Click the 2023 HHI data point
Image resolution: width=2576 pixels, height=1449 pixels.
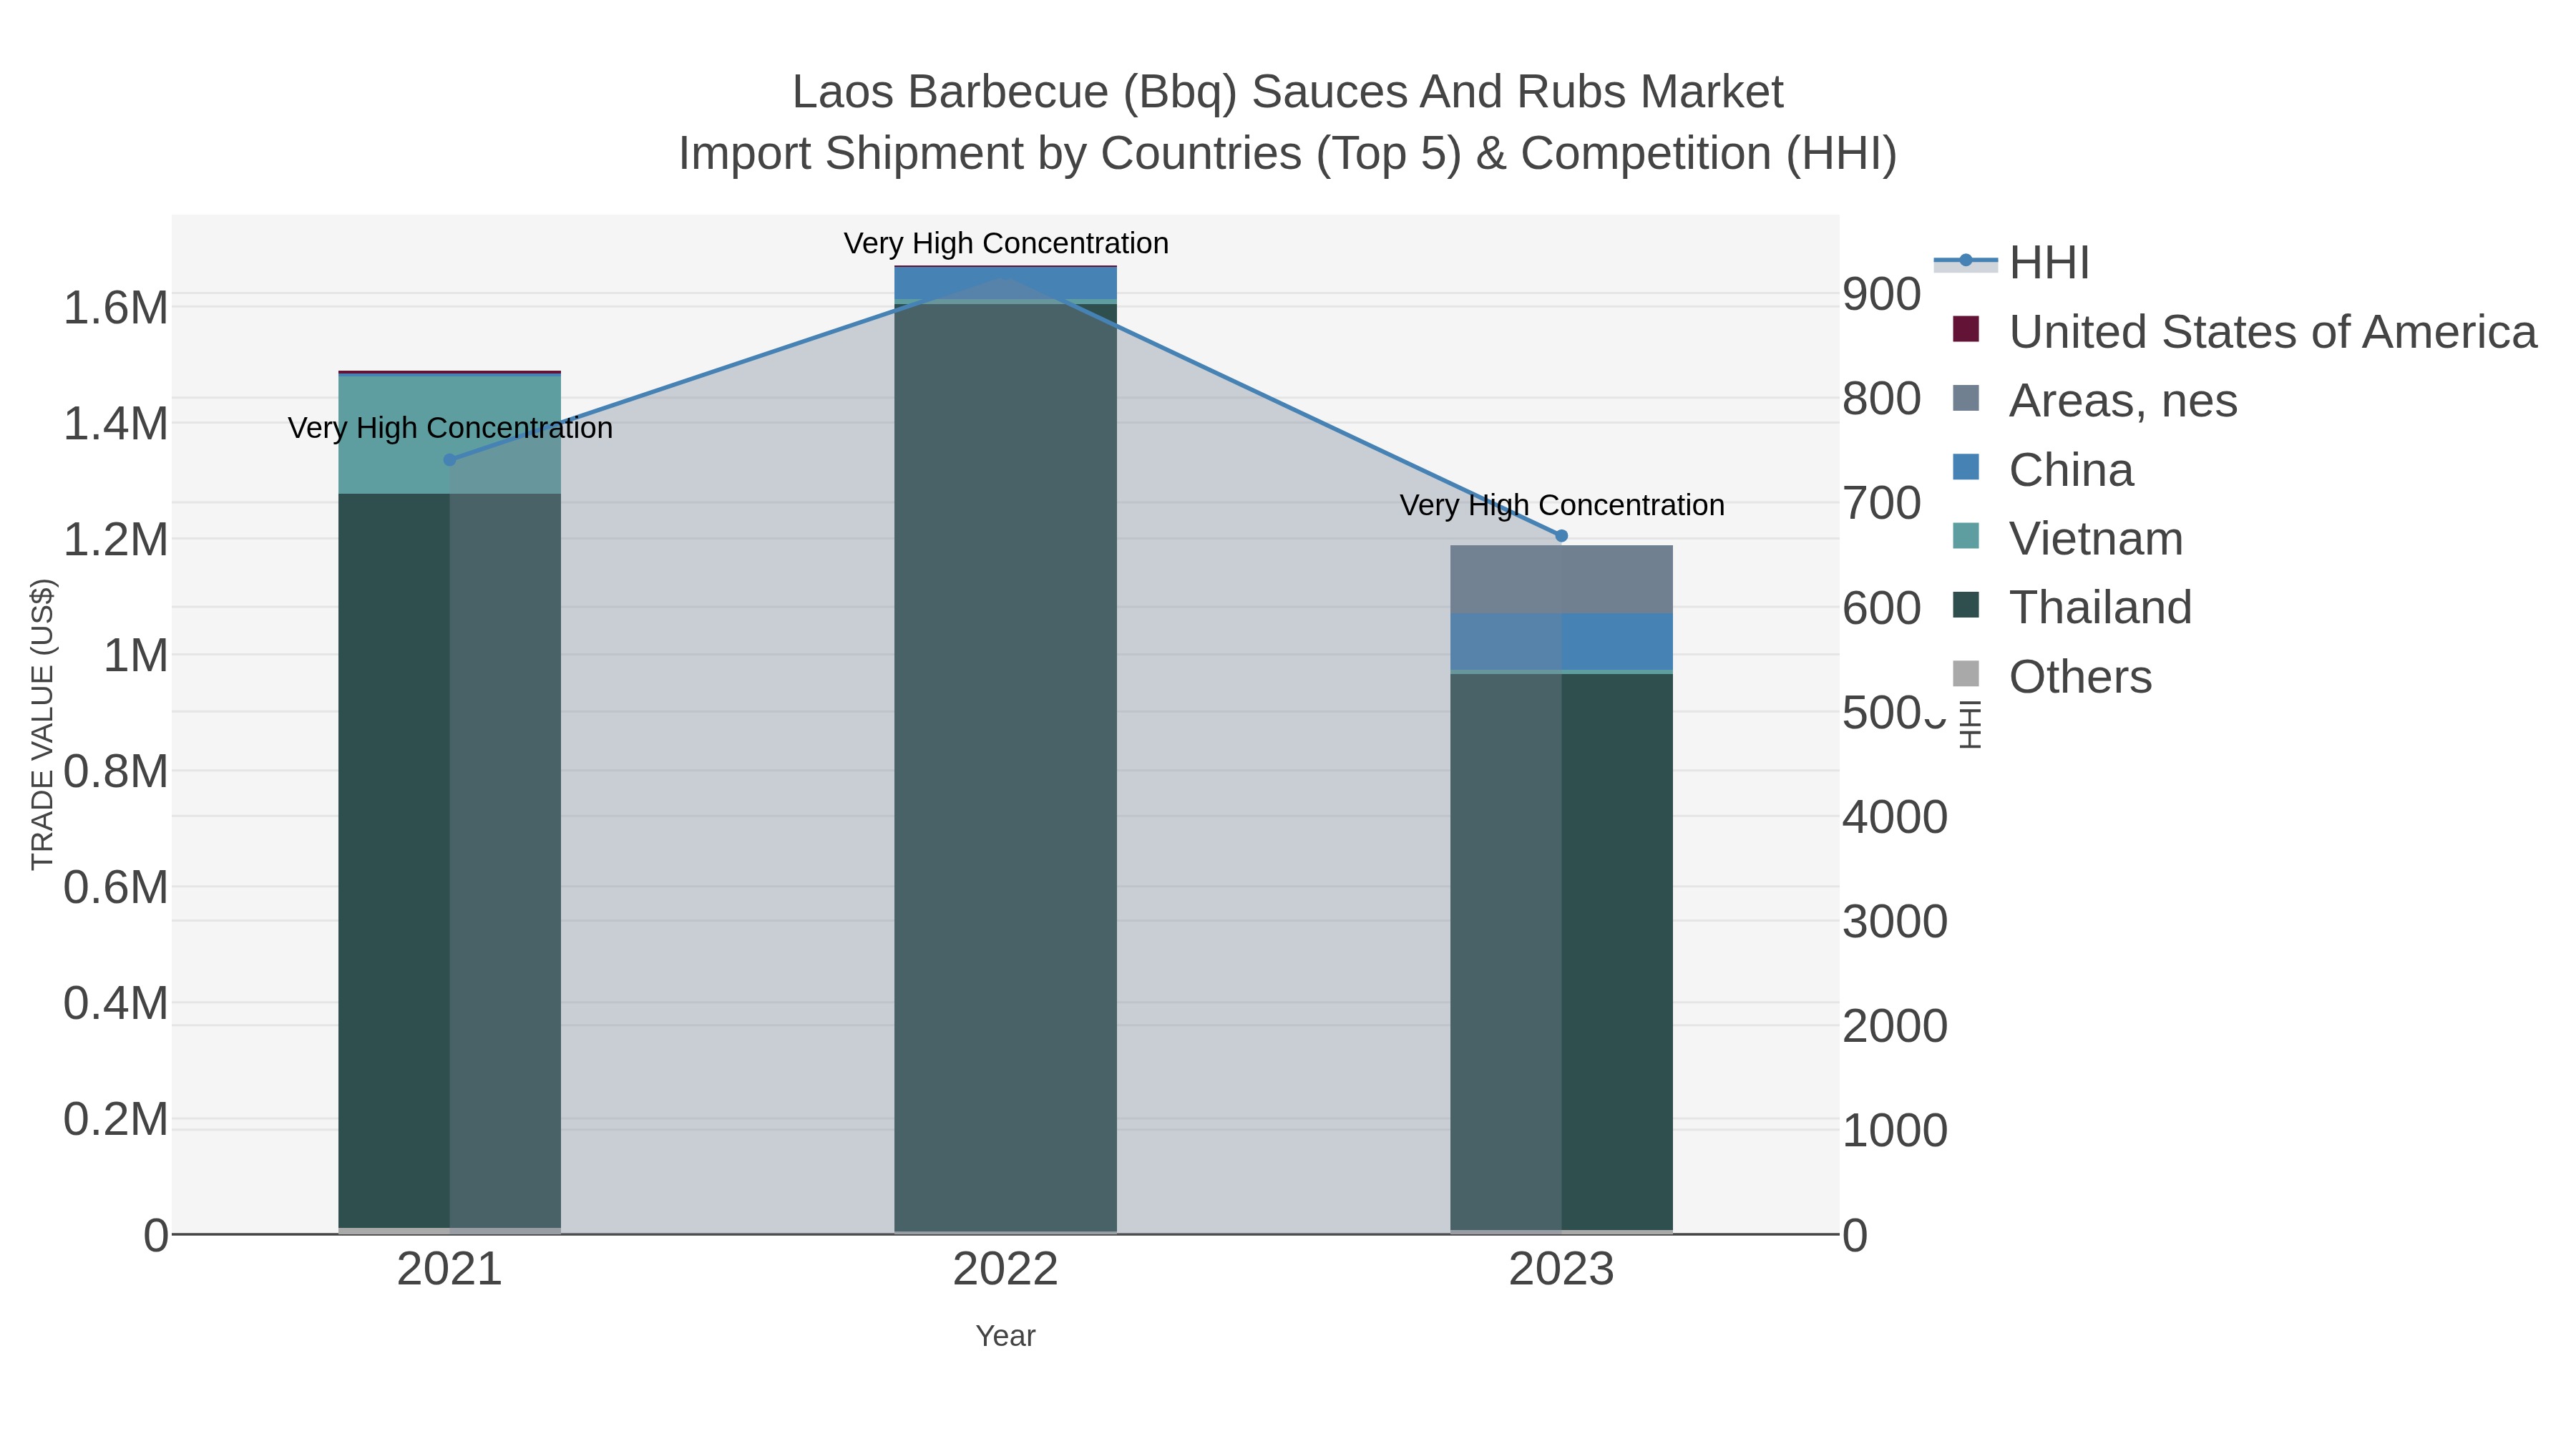1562,536
